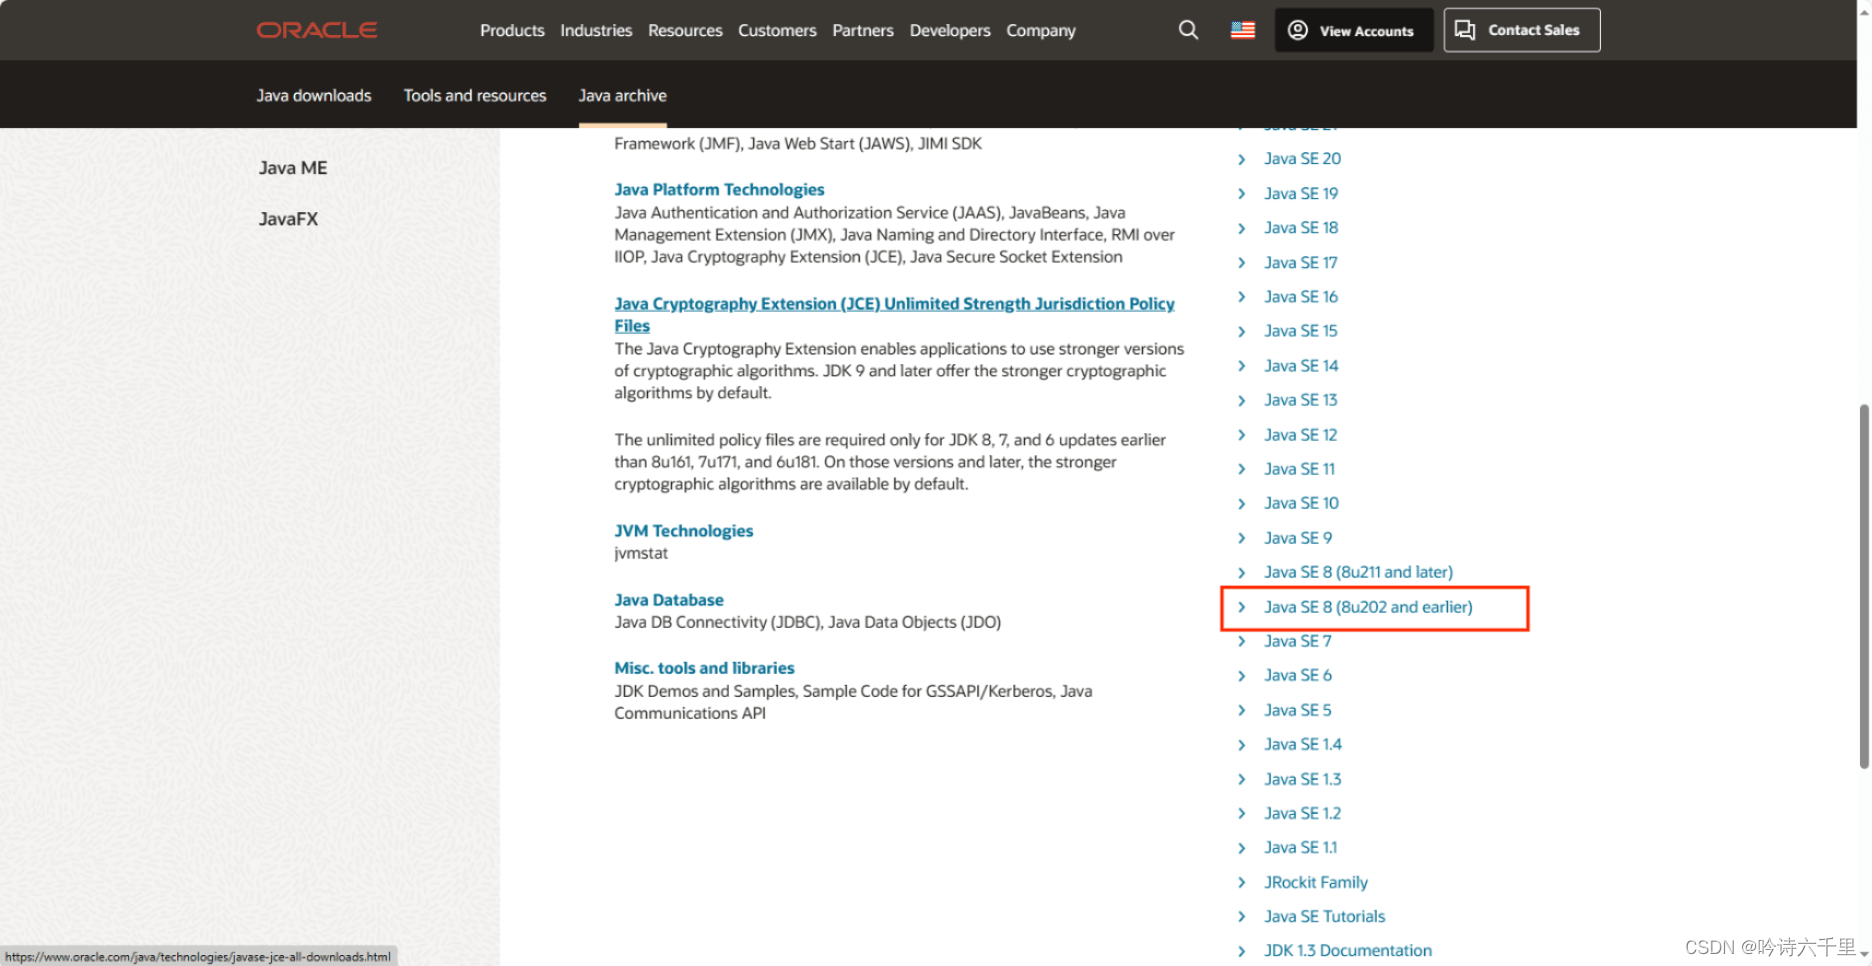Open Java SE 1.3 archive link
1872x966 pixels.
1302,778
